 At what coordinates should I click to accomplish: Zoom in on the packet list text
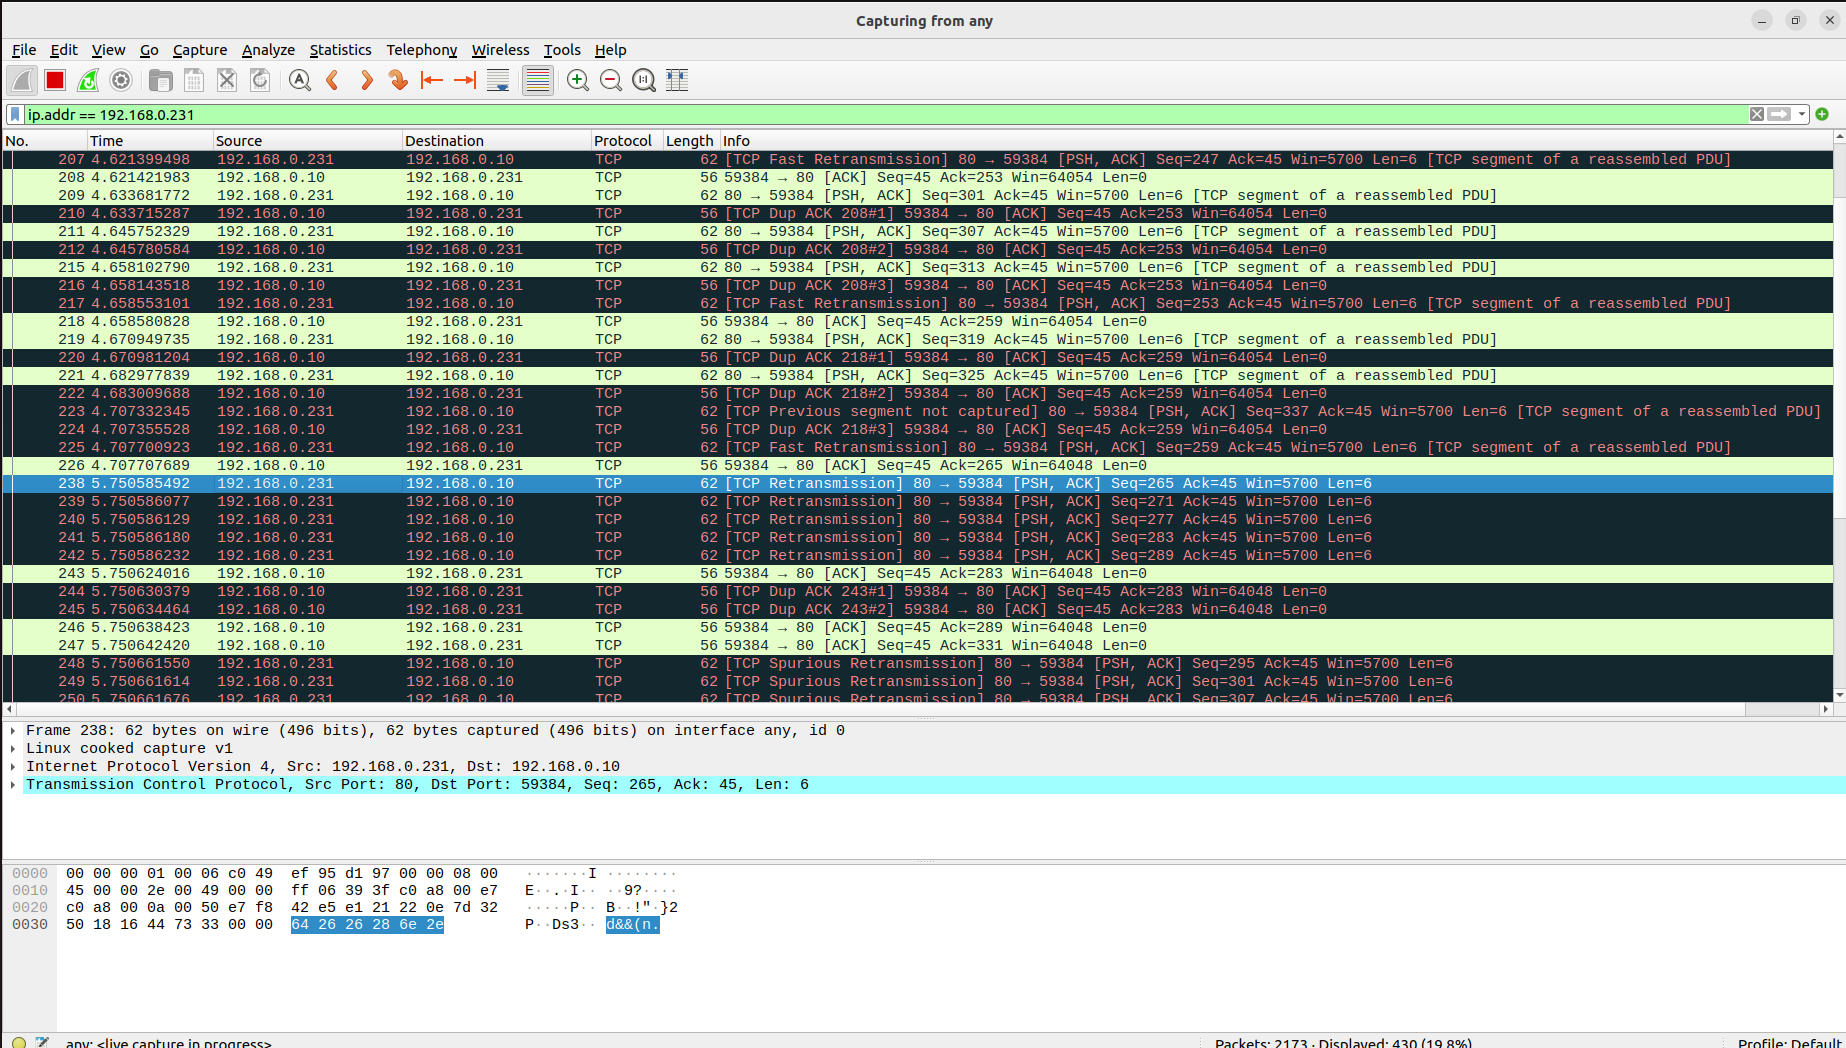coord(577,80)
